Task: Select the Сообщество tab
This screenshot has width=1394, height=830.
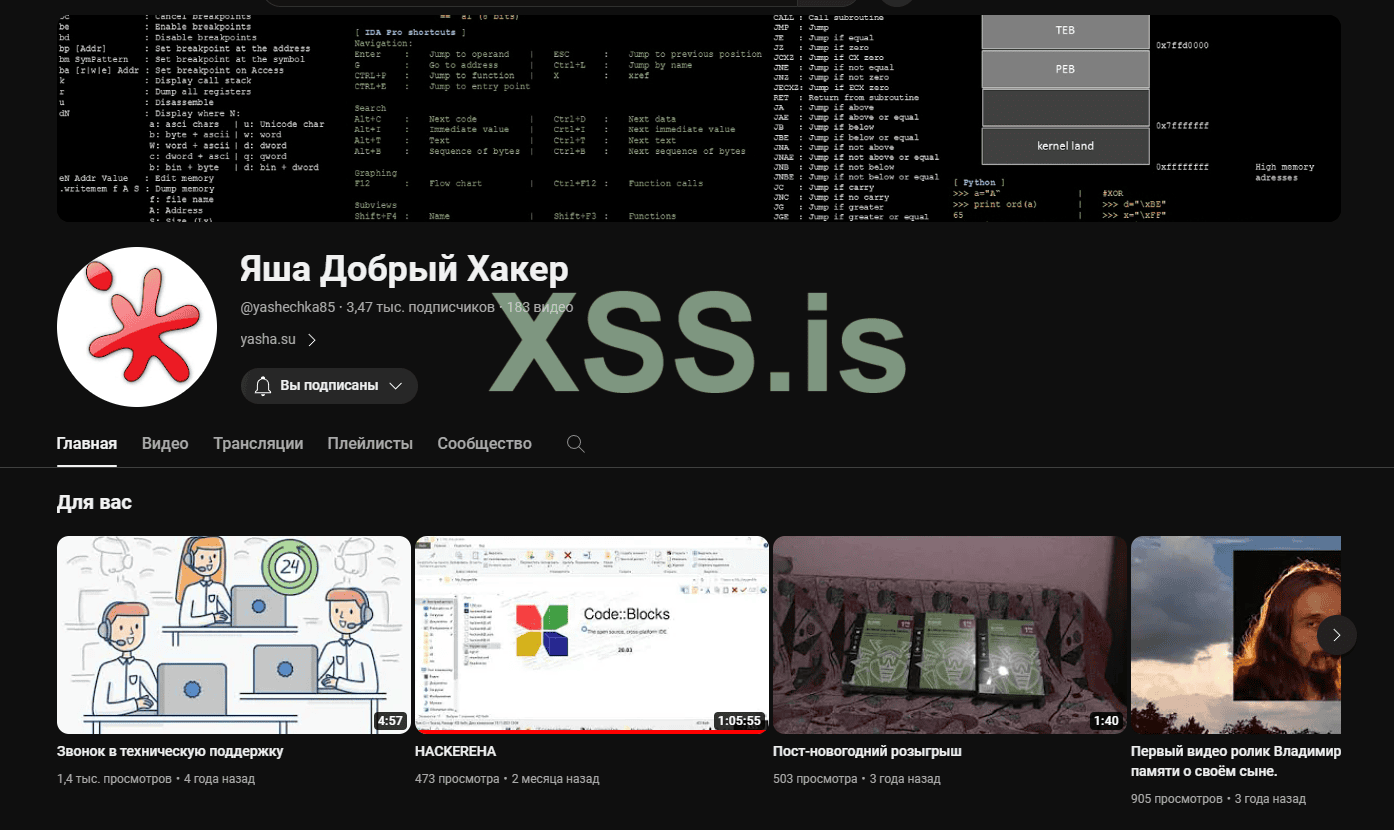Action: point(484,443)
